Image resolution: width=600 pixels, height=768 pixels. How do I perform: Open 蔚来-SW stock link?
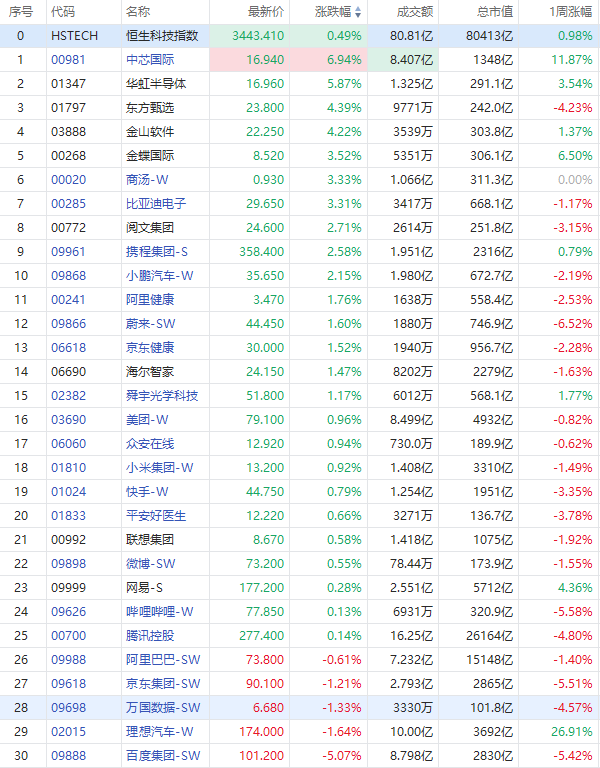tap(150, 324)
